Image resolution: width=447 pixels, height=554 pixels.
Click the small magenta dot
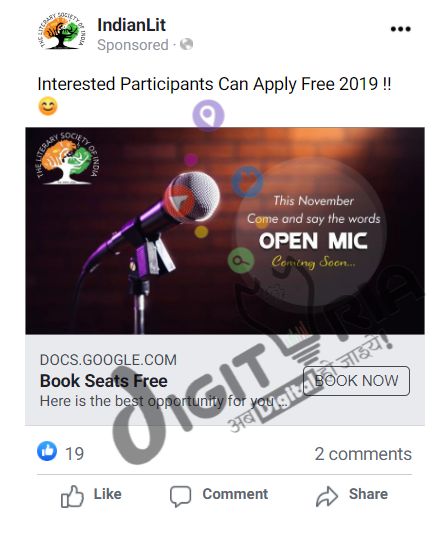(x=190, y=160)
